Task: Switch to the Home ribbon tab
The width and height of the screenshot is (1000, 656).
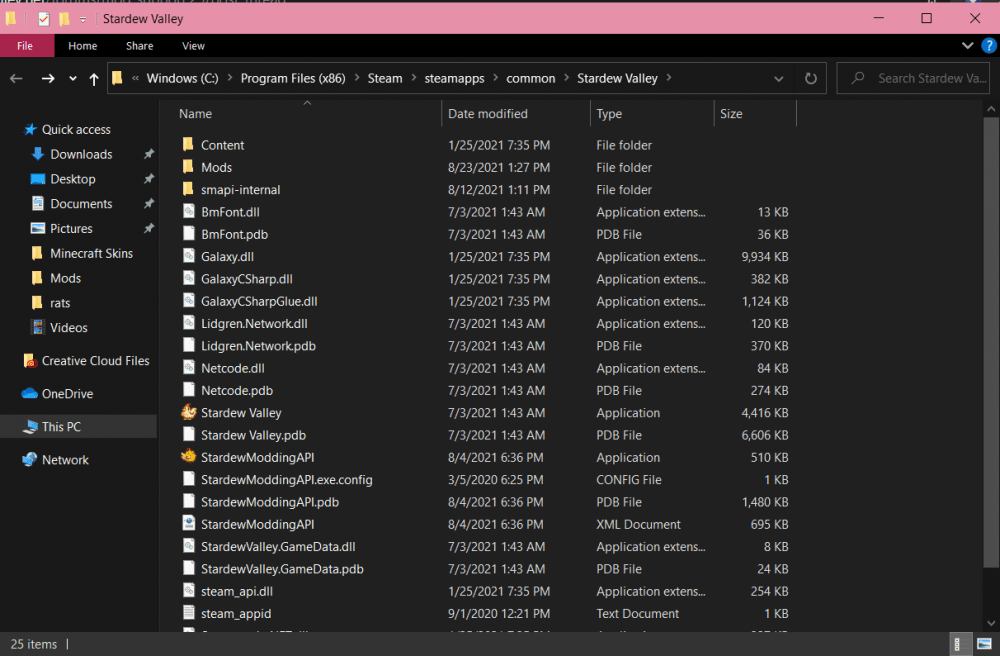Action: [x=83, y=46]
